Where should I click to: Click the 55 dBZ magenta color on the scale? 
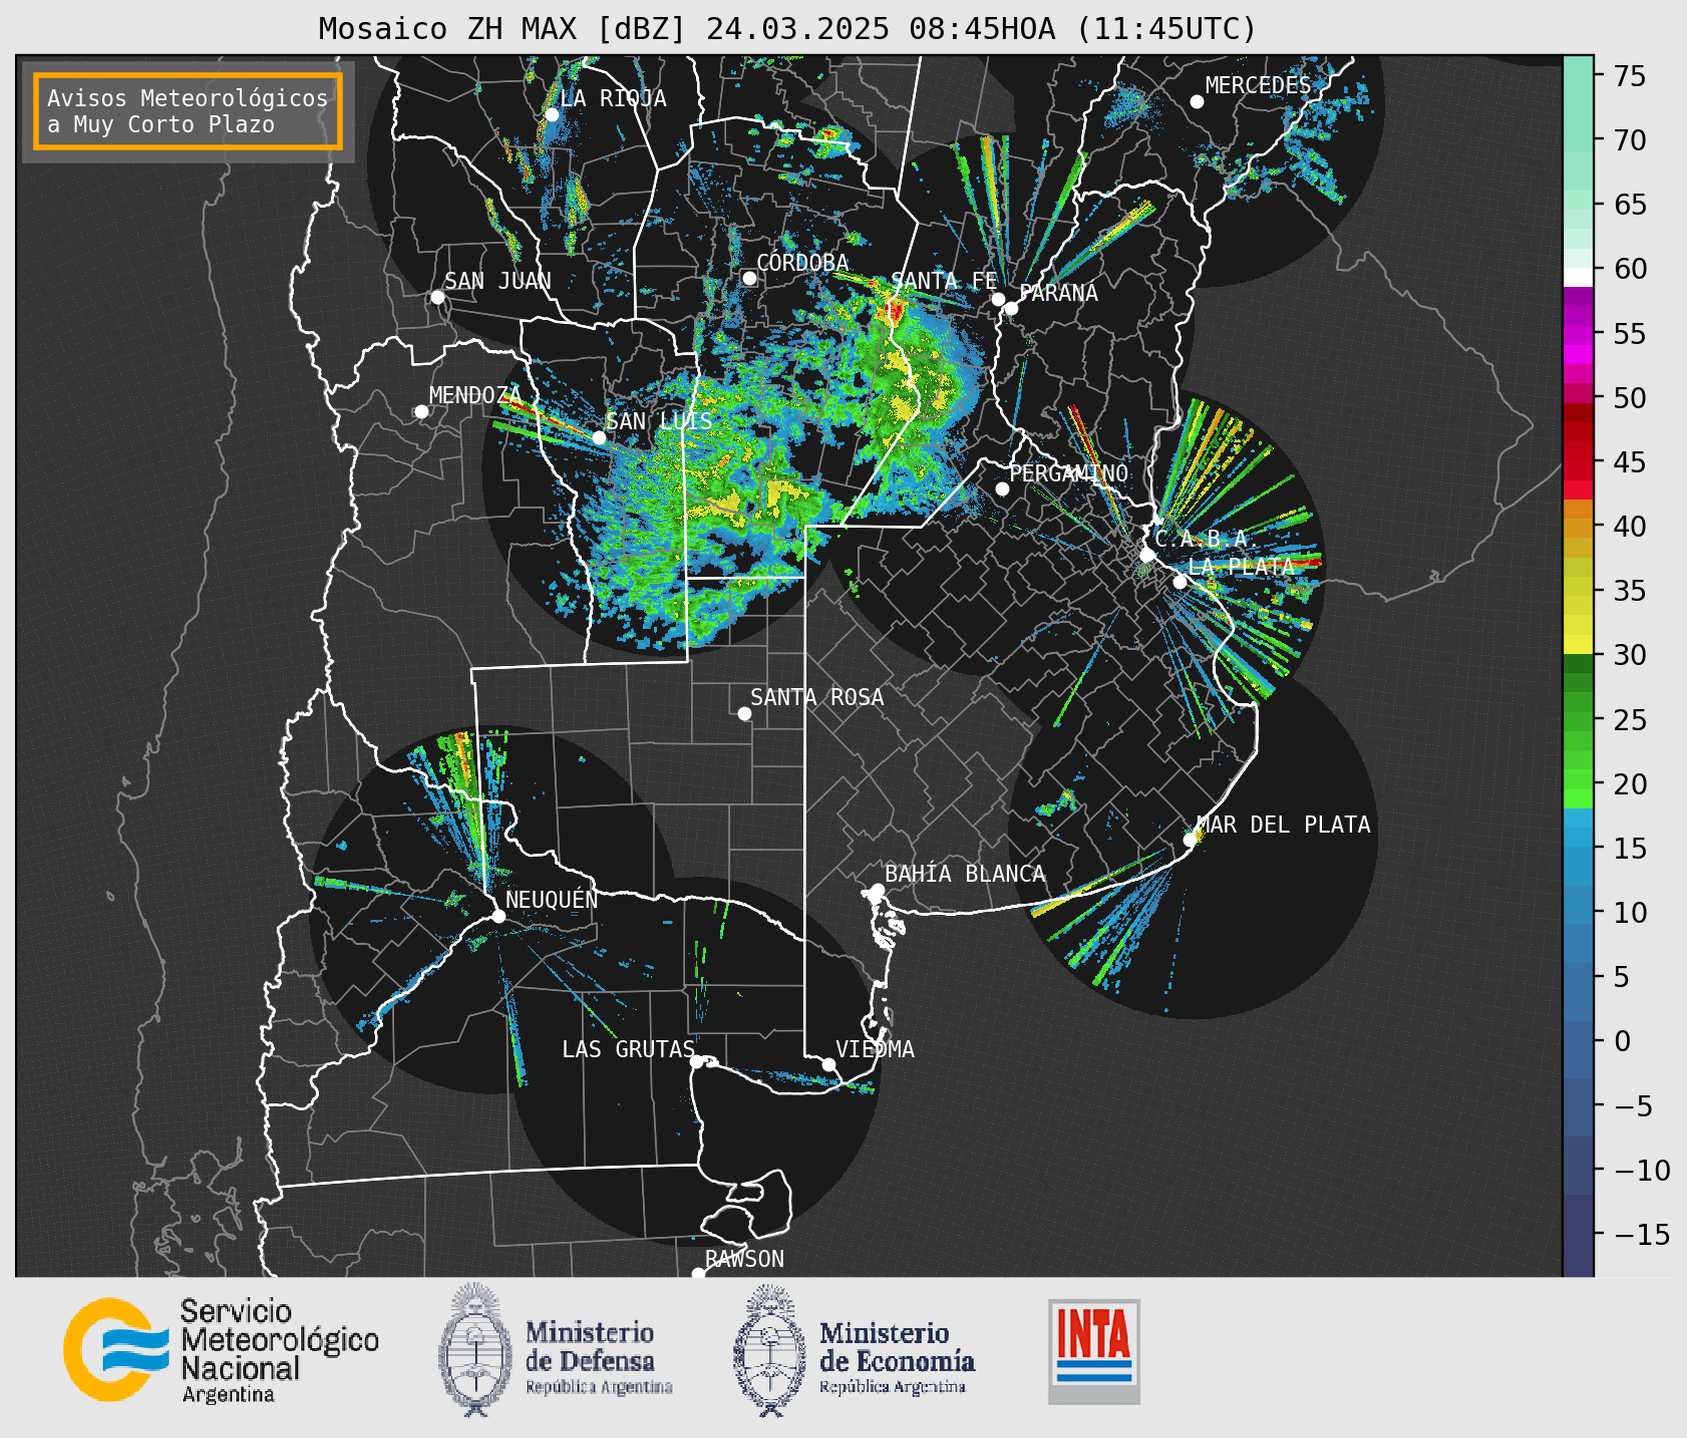1578,334
